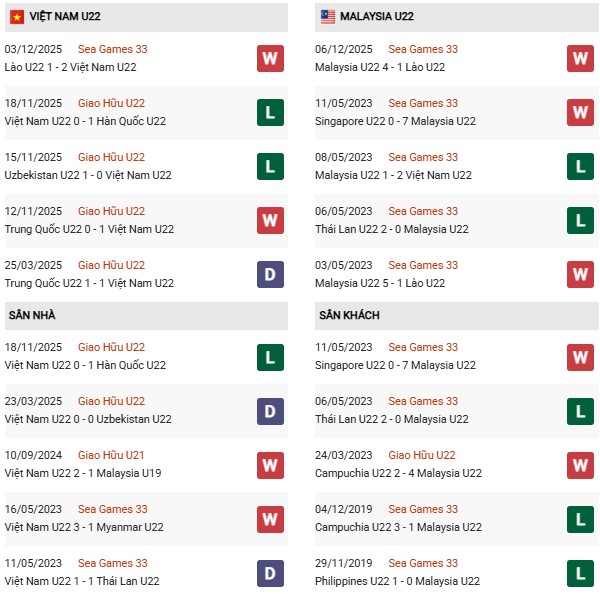This screenshot has height=594, width=600.
Task: Click the Vietnam flag icon
Action: 17,17
